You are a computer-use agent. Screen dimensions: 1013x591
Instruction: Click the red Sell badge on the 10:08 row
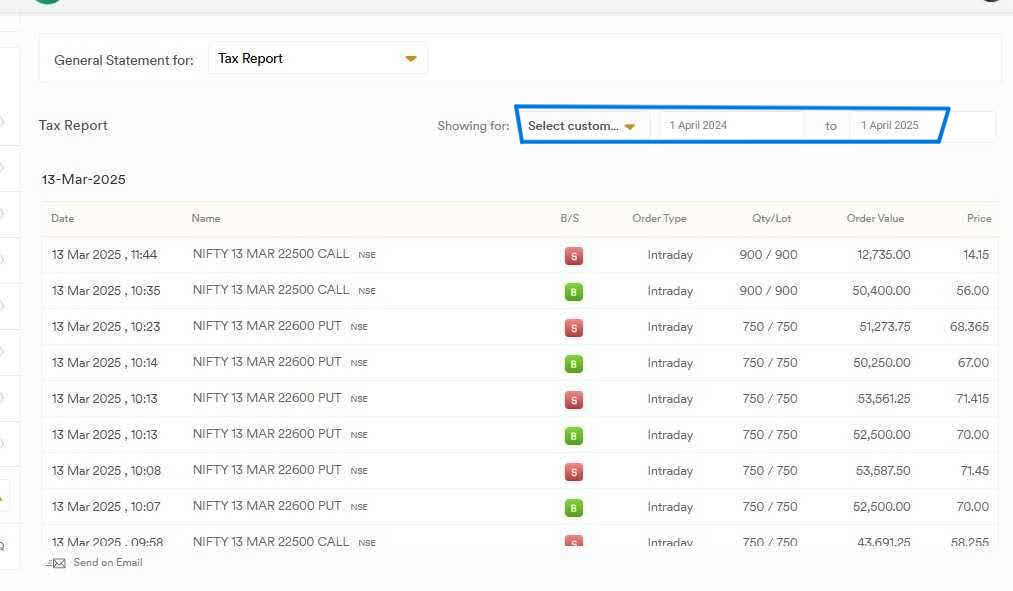(573, 472)
